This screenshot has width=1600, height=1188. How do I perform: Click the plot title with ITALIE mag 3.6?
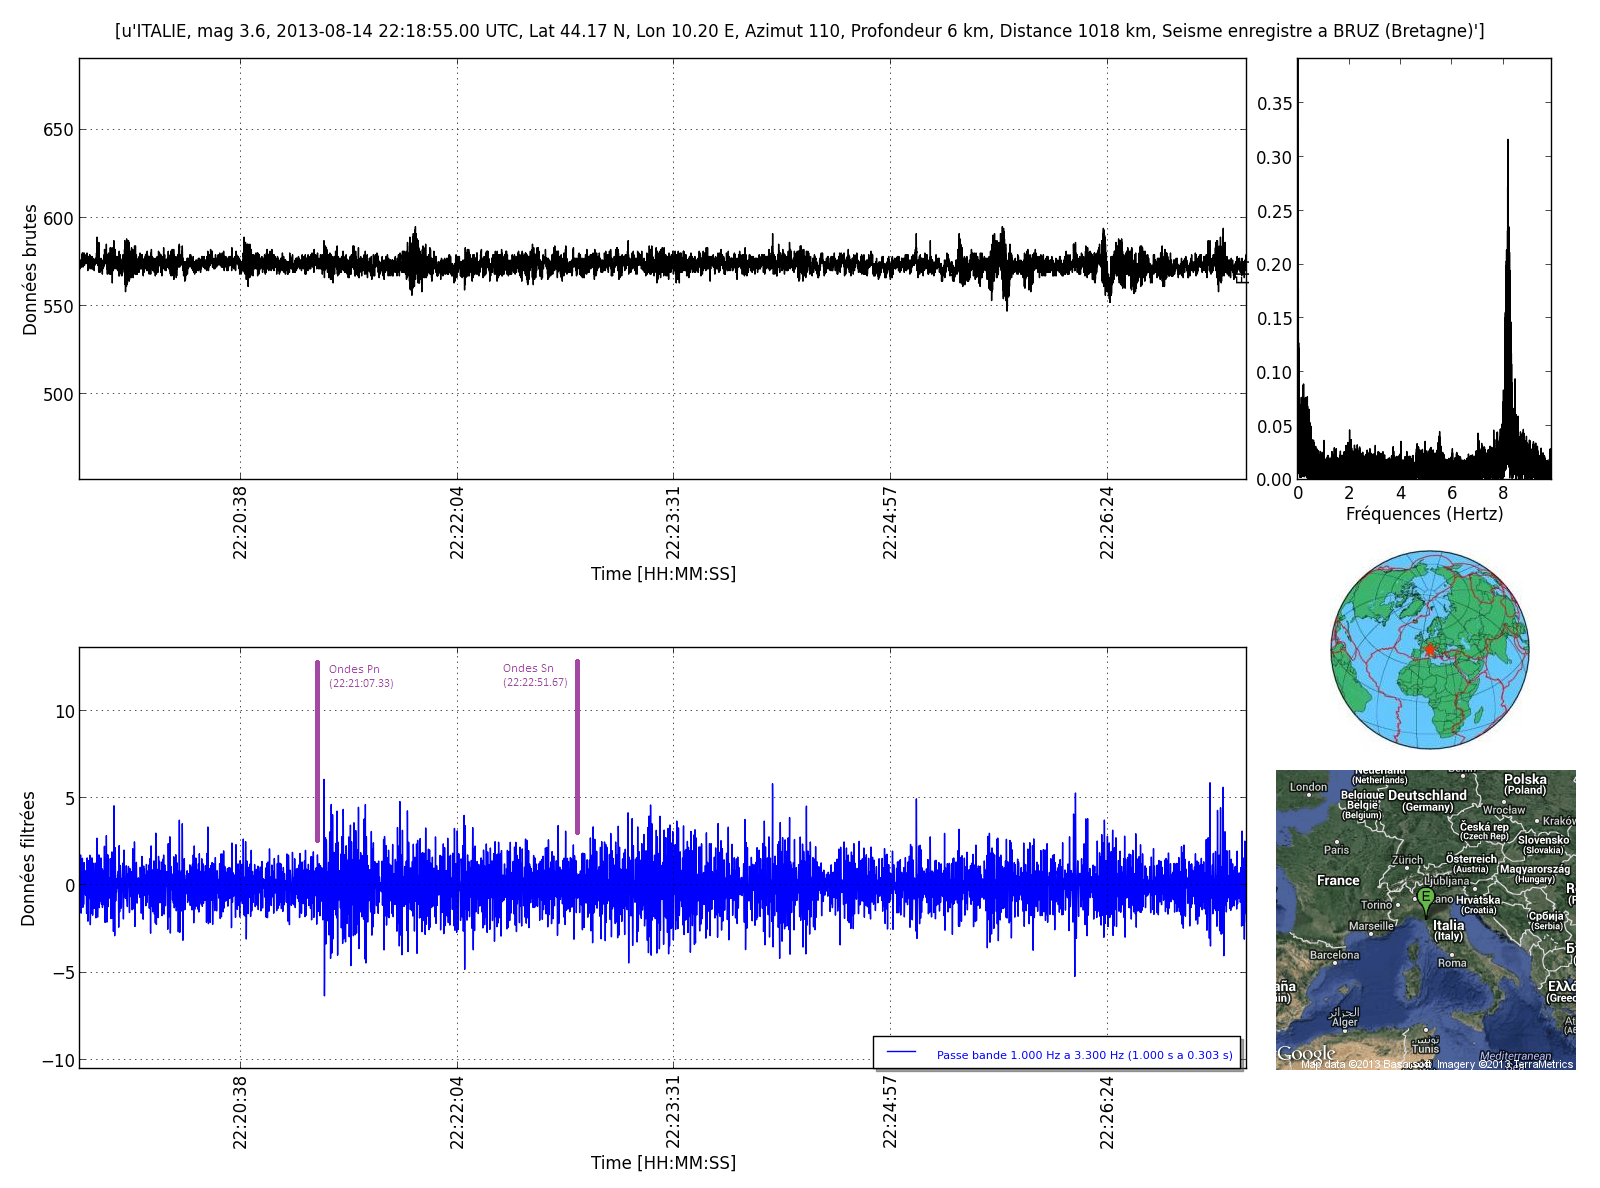[x=799, y=31]
